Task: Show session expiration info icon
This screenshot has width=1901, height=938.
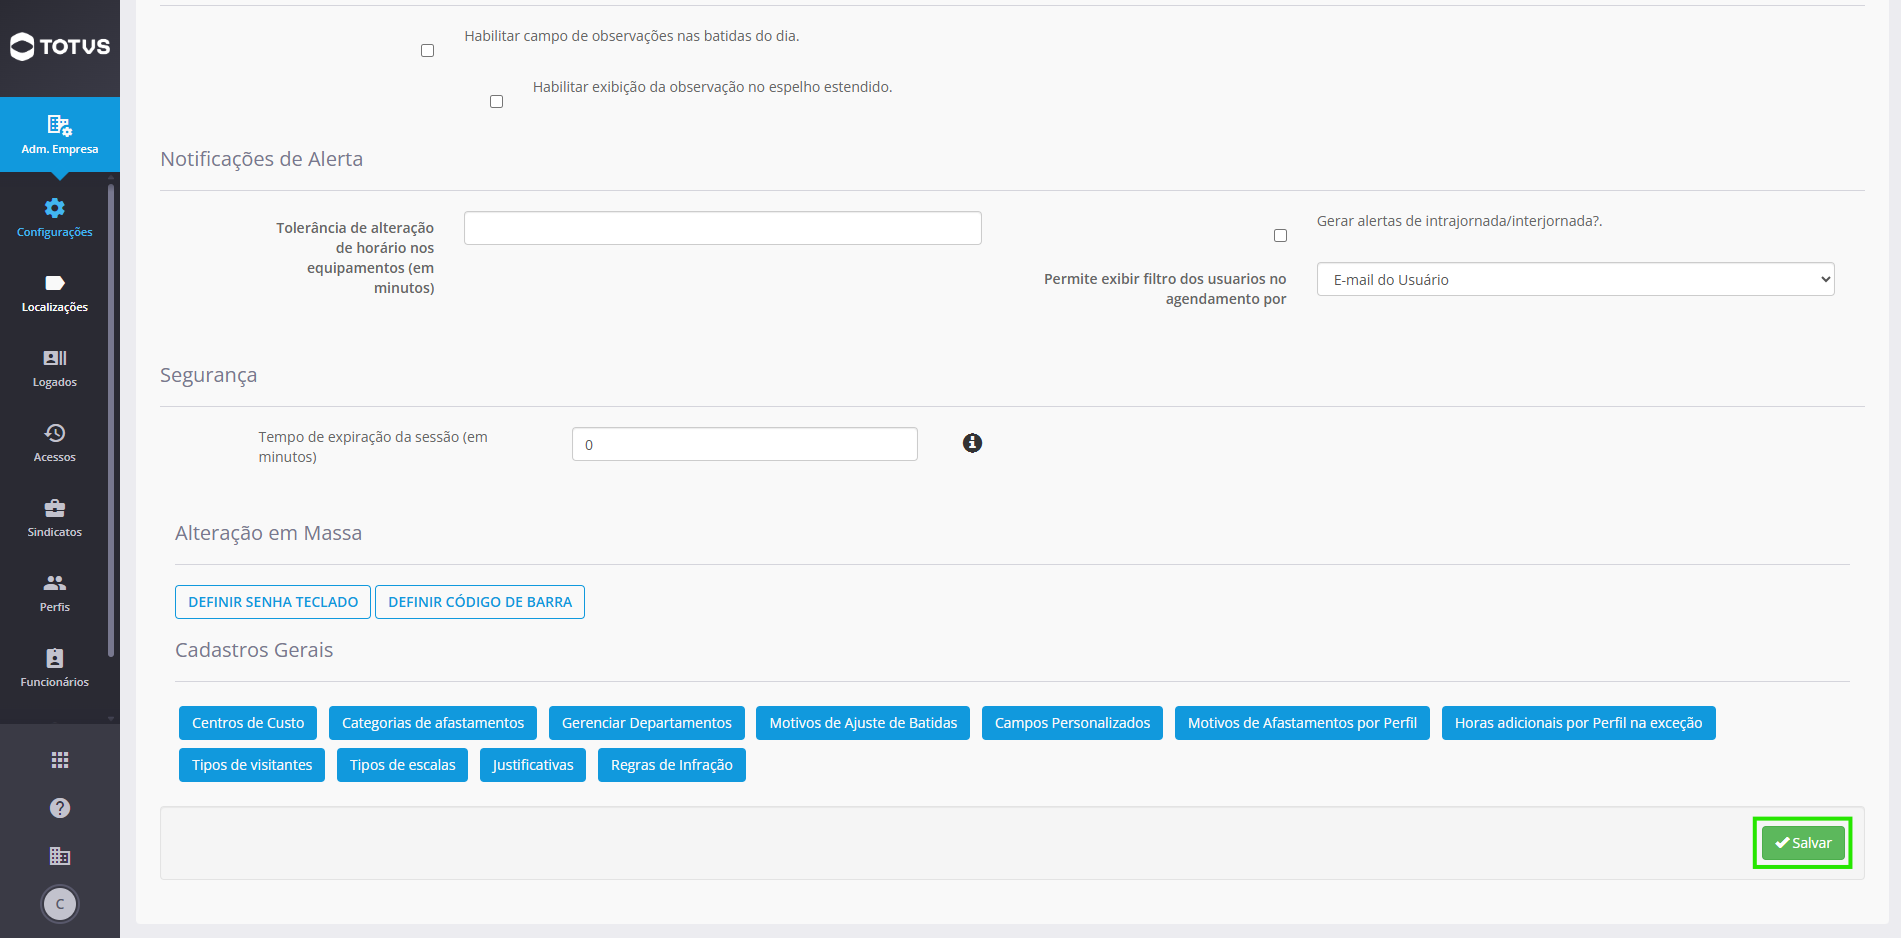Action: pos(972,443)
